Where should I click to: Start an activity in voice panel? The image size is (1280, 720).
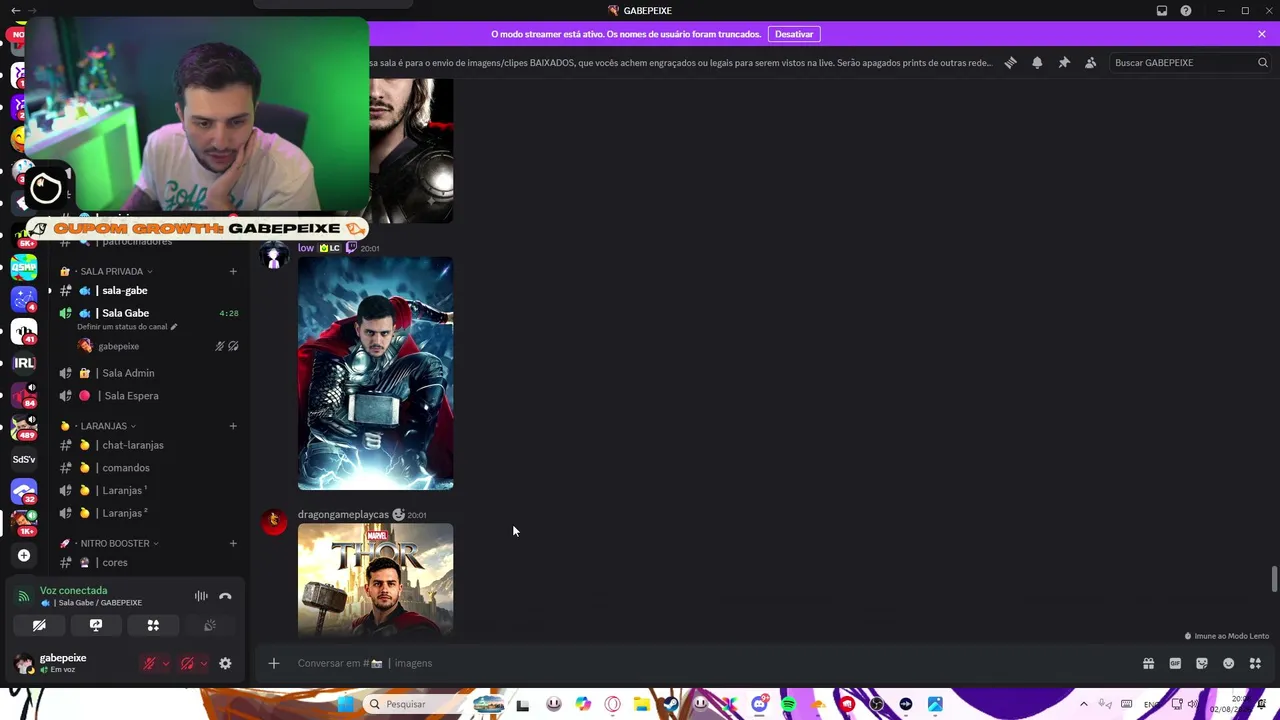pyautogui.click(x=153, y=625)
